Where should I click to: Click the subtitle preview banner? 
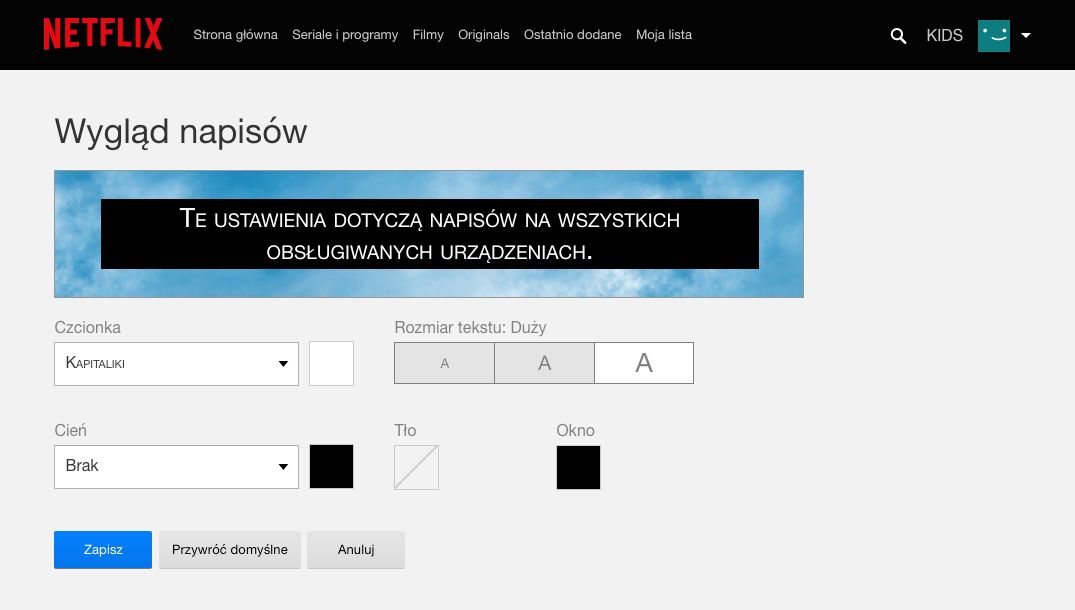(429, 234)
